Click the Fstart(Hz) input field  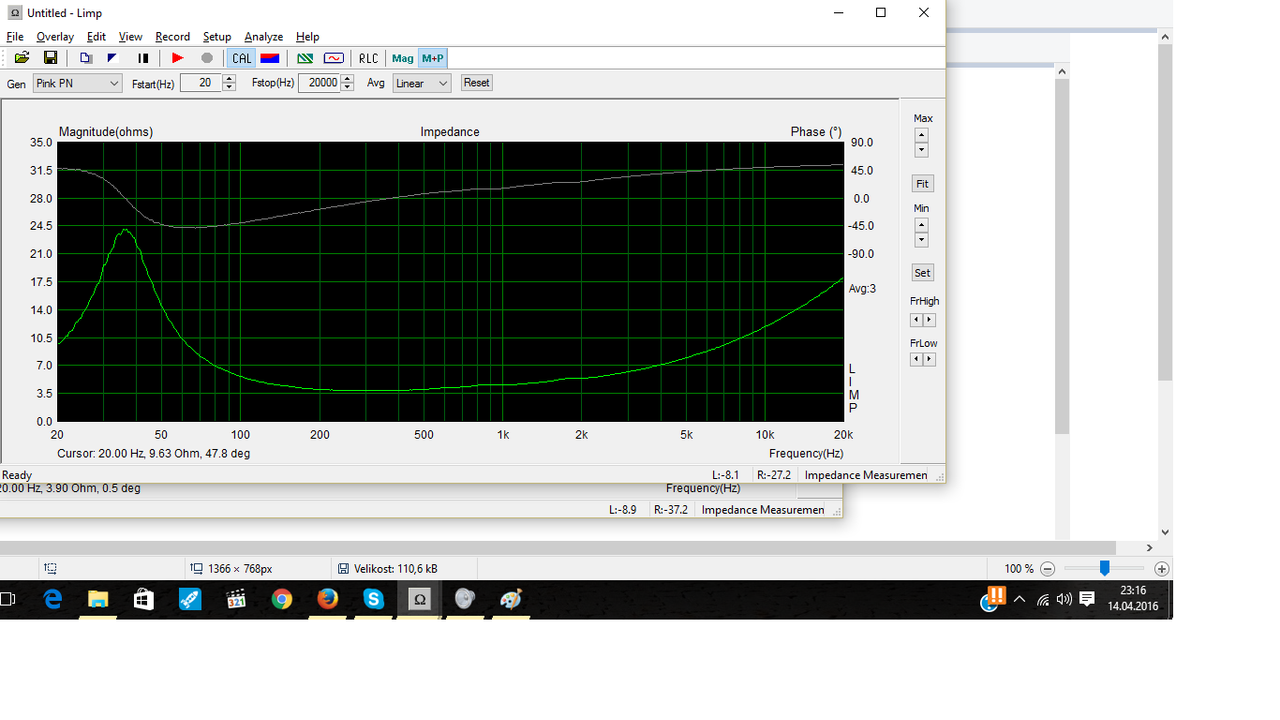pos(201,83)
